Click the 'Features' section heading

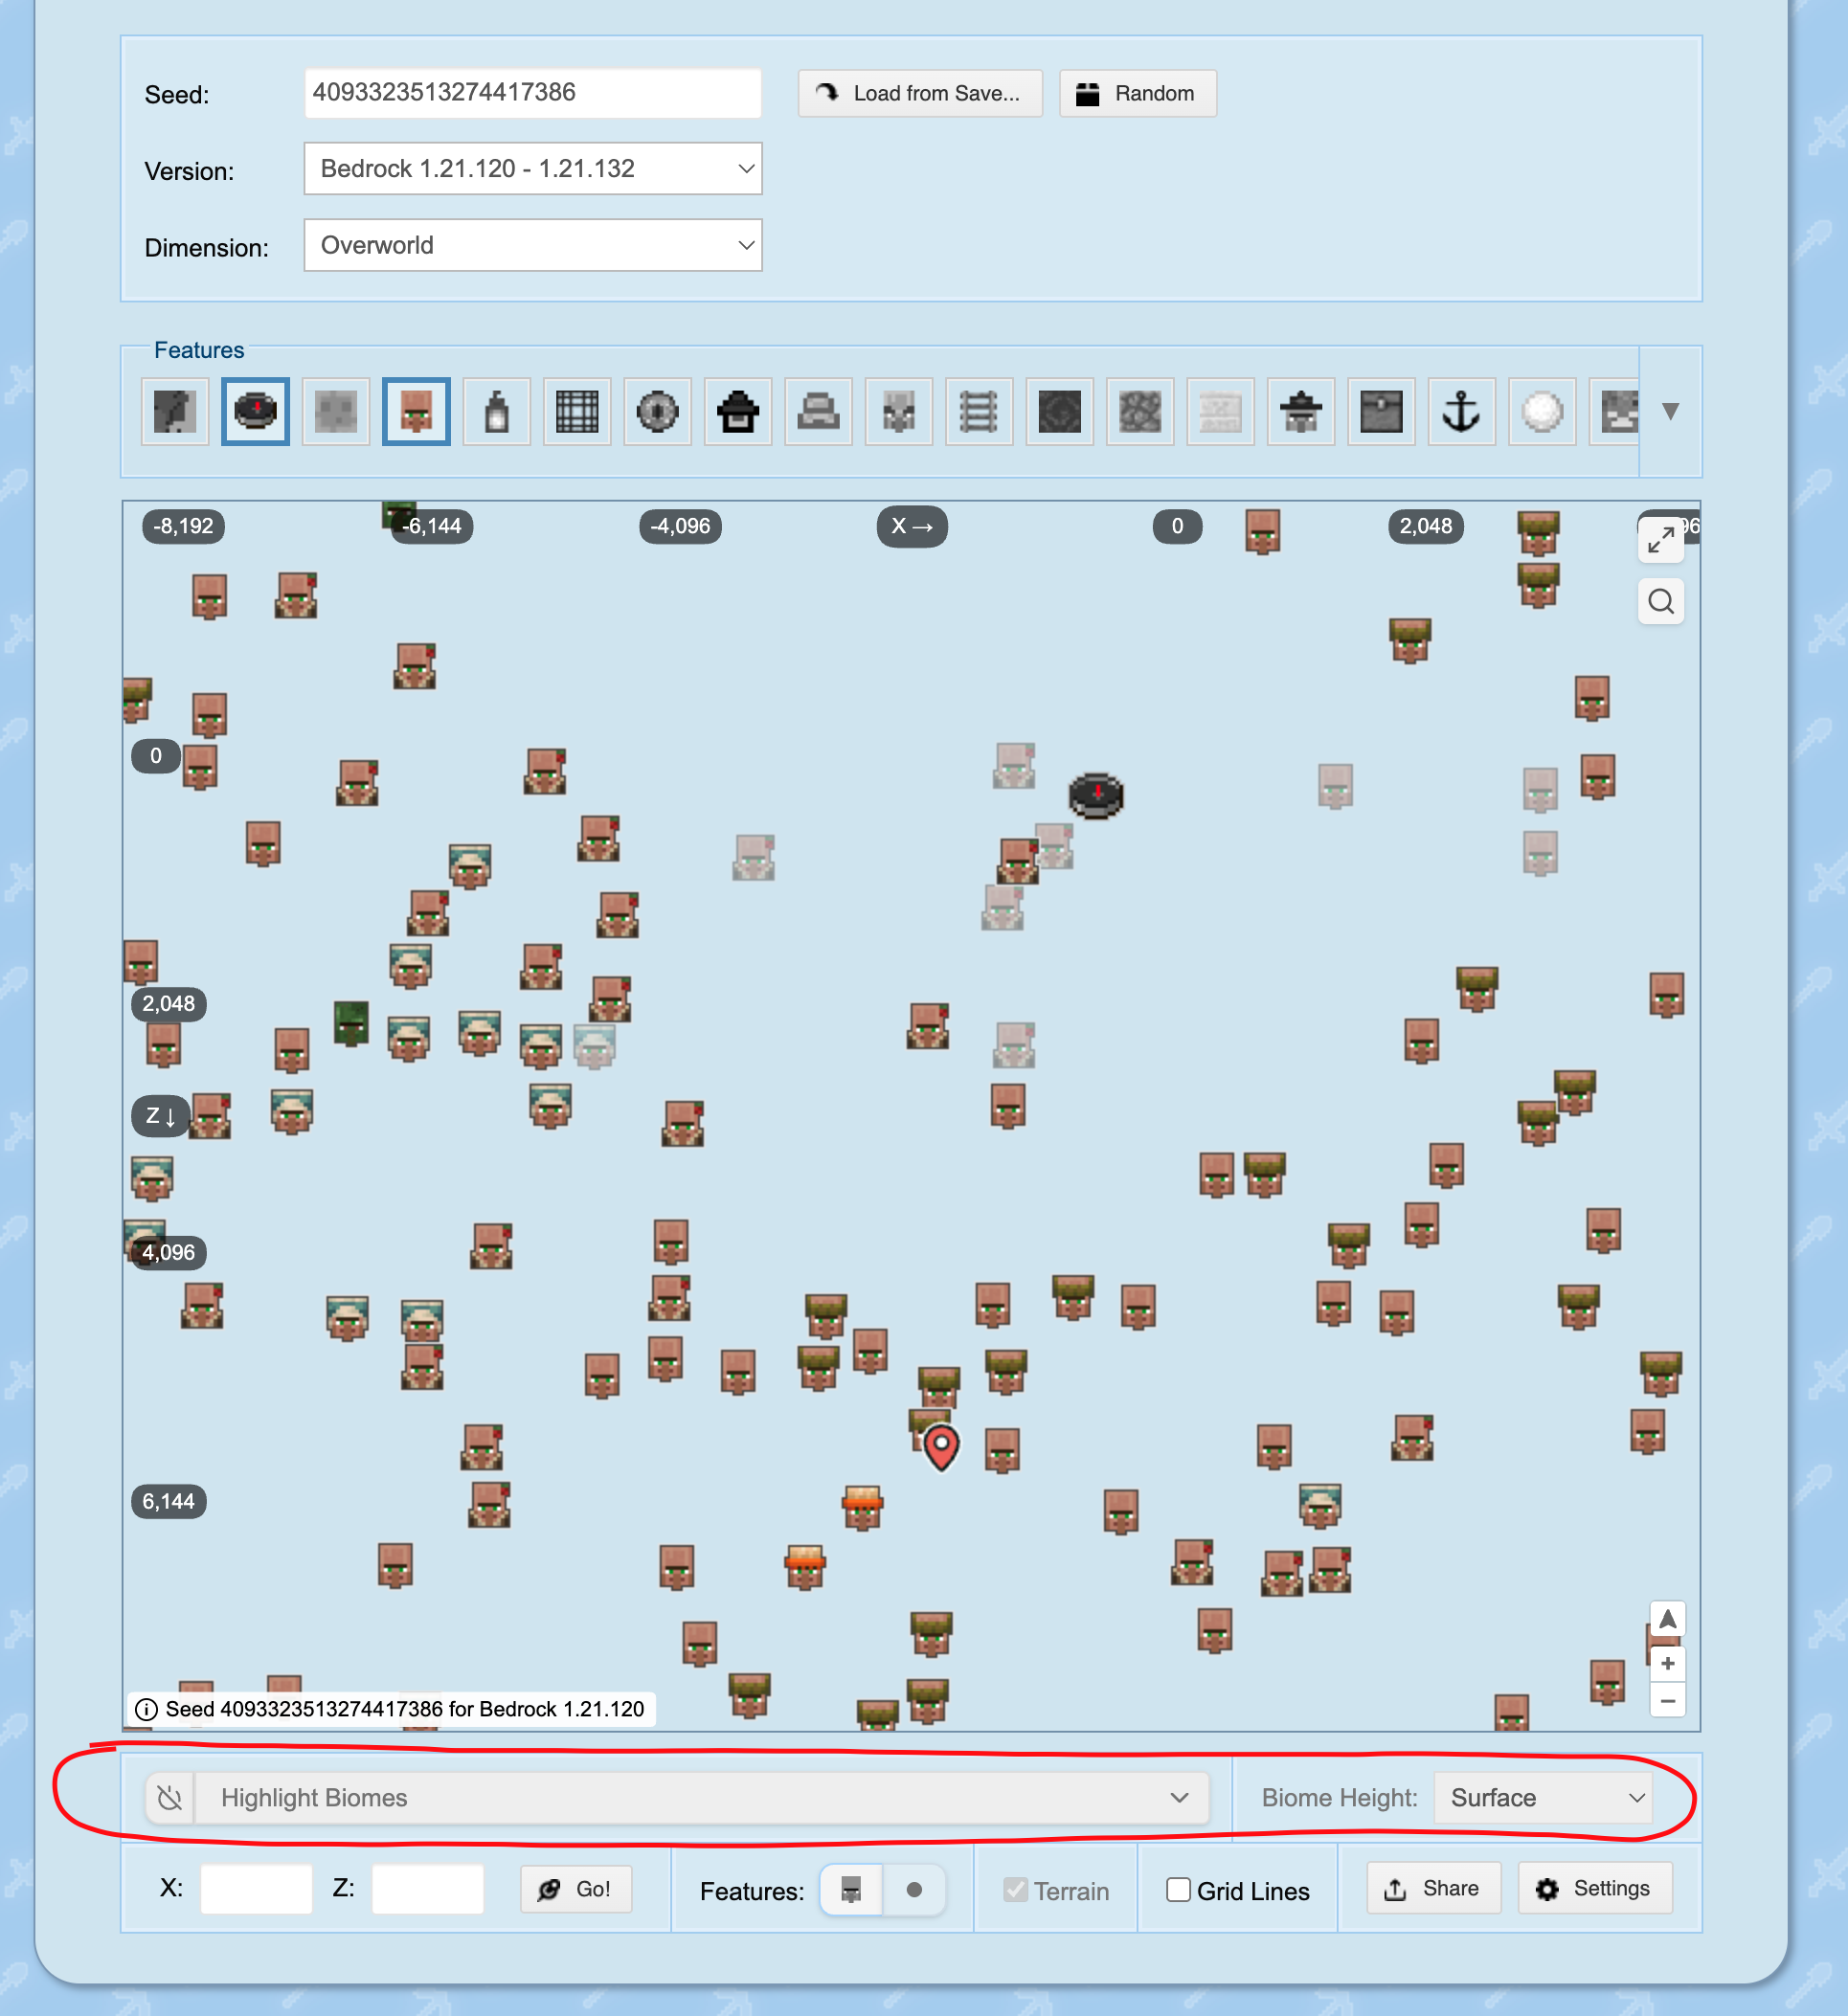click(x=199, y=350)
